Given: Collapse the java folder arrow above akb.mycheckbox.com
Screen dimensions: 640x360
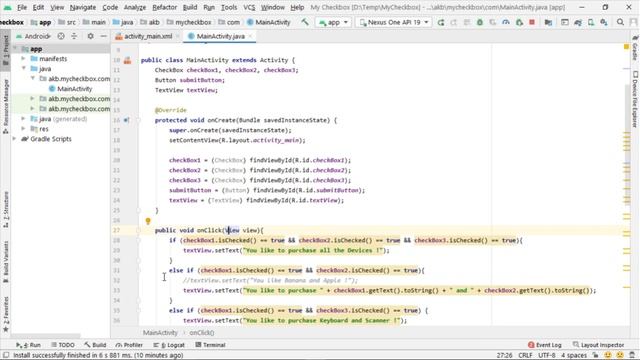Looking at the screenshot, I should [x=24, y=69].
